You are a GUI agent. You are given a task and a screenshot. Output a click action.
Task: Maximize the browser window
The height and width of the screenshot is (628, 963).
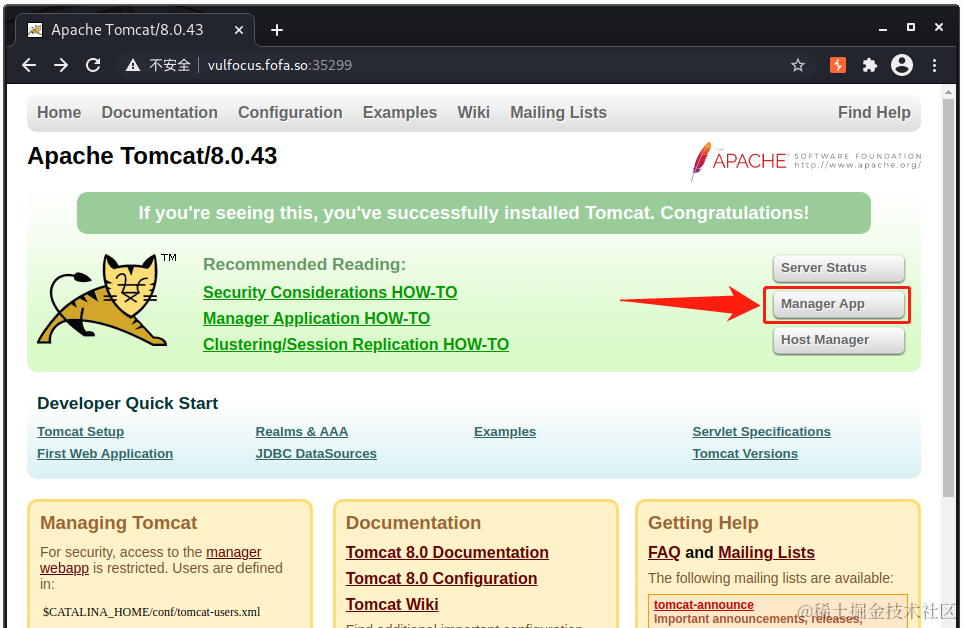(911, 28)
